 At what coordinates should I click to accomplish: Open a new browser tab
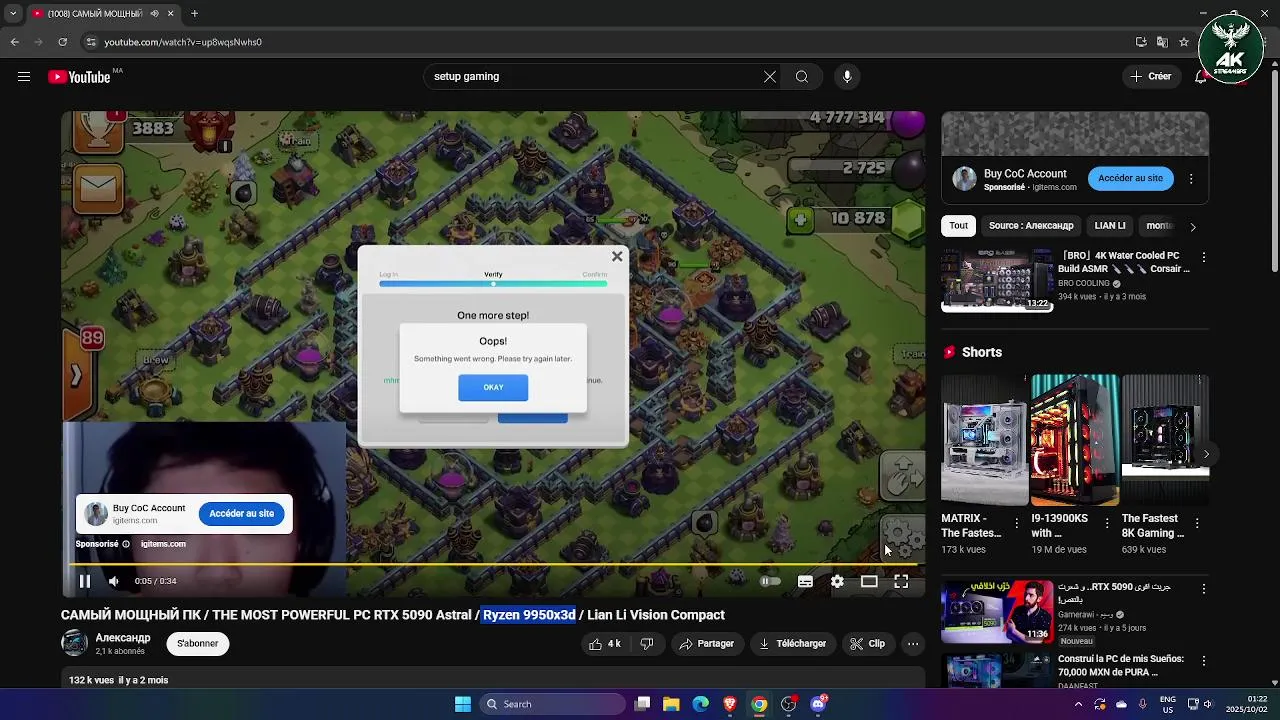(195, 14)
